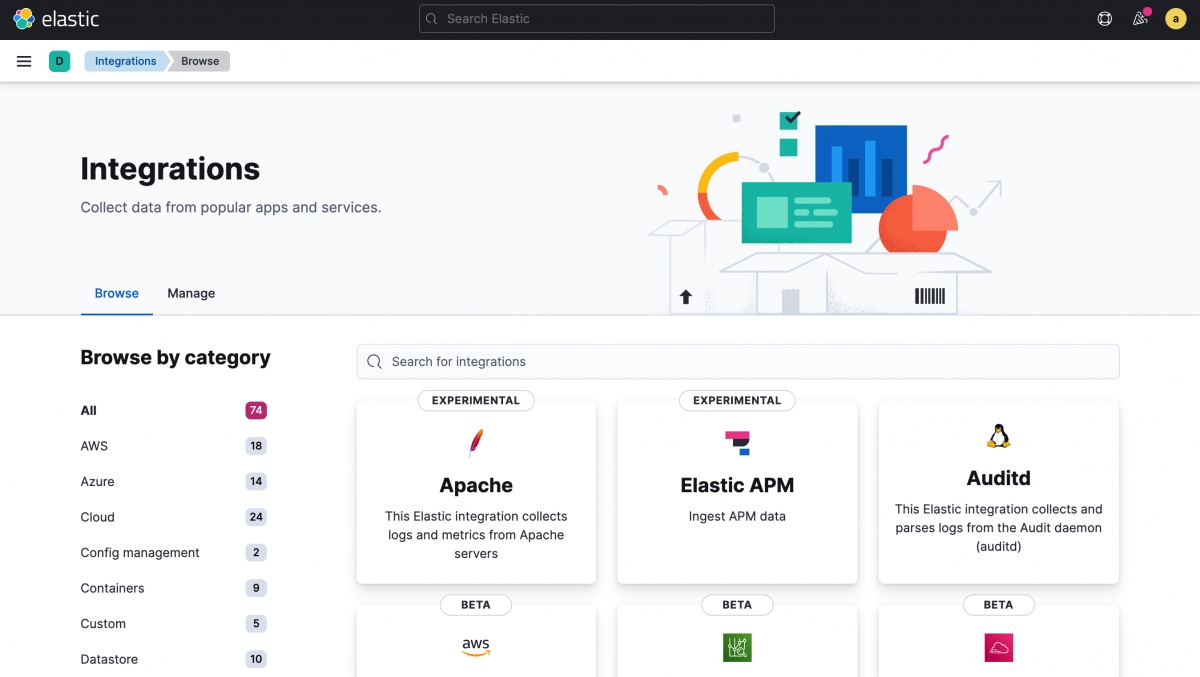Focus the Search Elastic global search bar
This screenshot has width=1200, height=677.
coord(597,19)
